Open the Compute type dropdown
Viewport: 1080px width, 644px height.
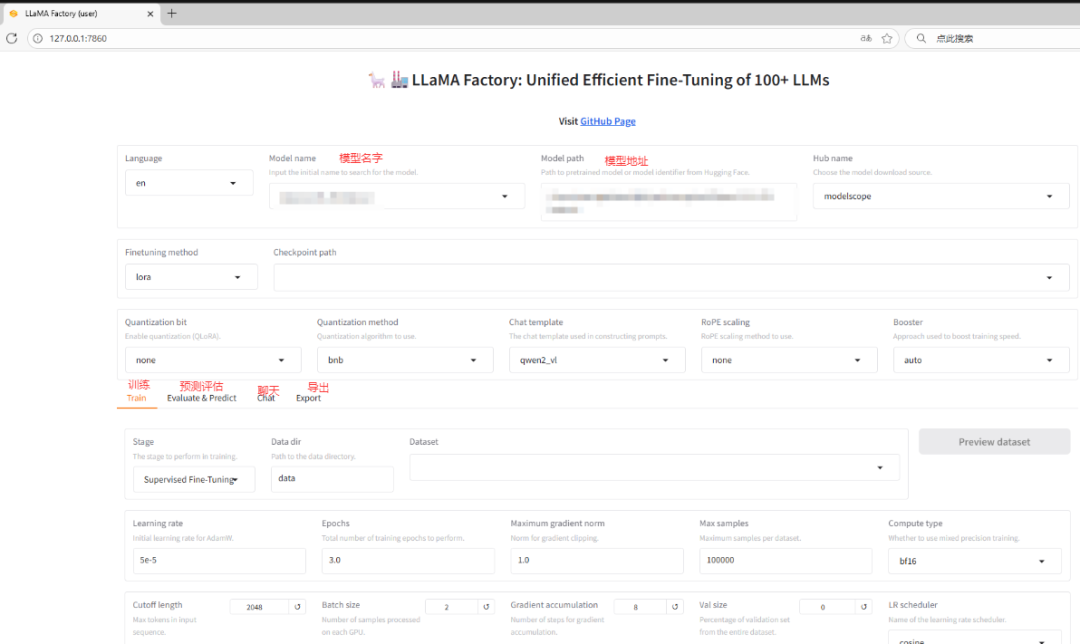[975, 561]
